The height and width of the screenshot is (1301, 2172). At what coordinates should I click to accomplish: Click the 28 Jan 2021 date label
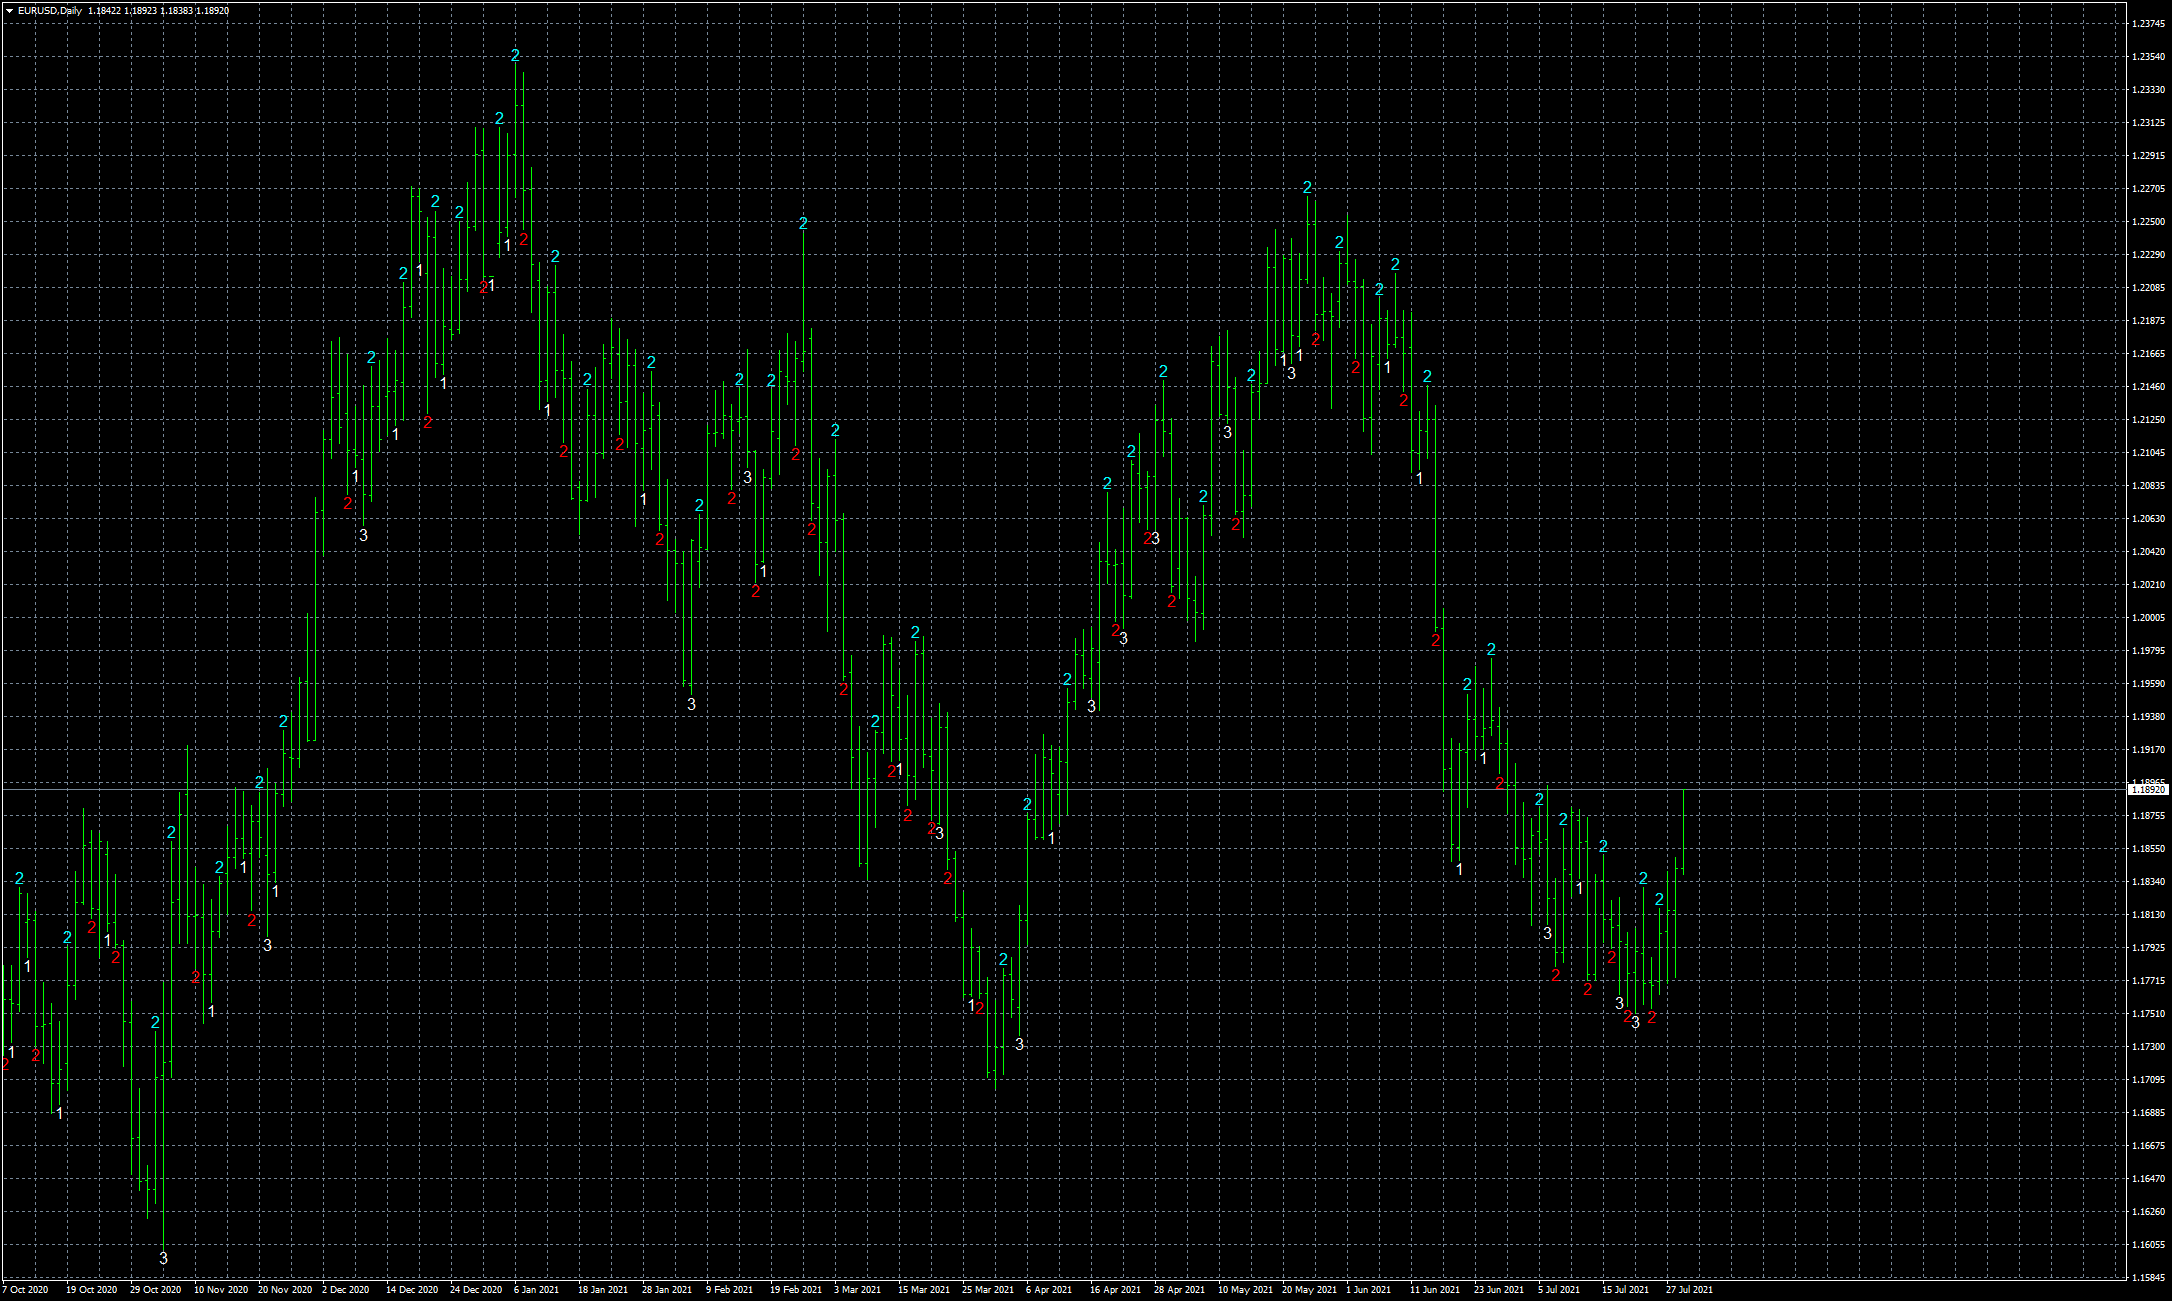pyautogui.click(x=667, y=1290)
